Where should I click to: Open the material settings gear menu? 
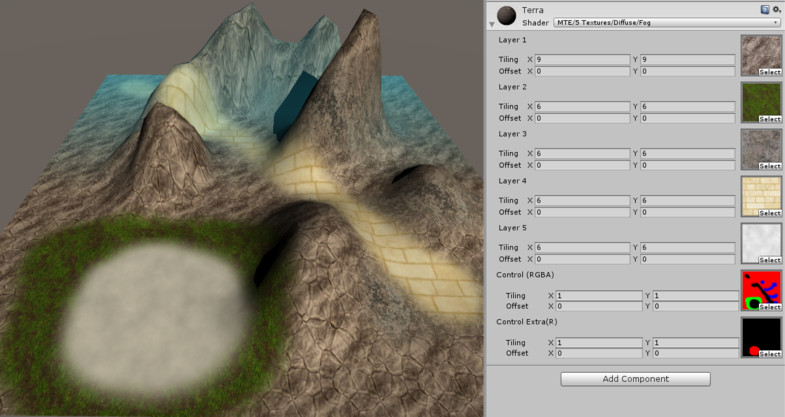click(775, 9)
